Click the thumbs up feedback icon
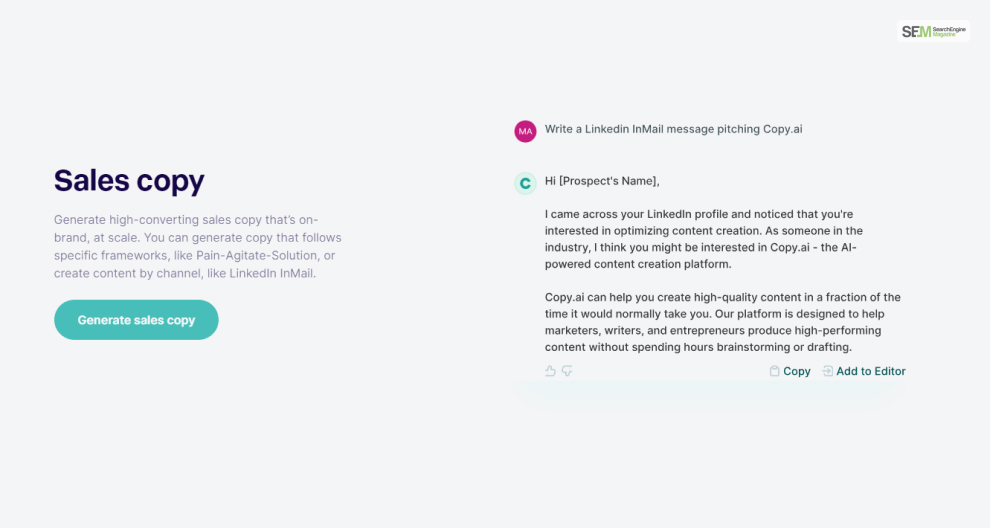 click(550, 371)
